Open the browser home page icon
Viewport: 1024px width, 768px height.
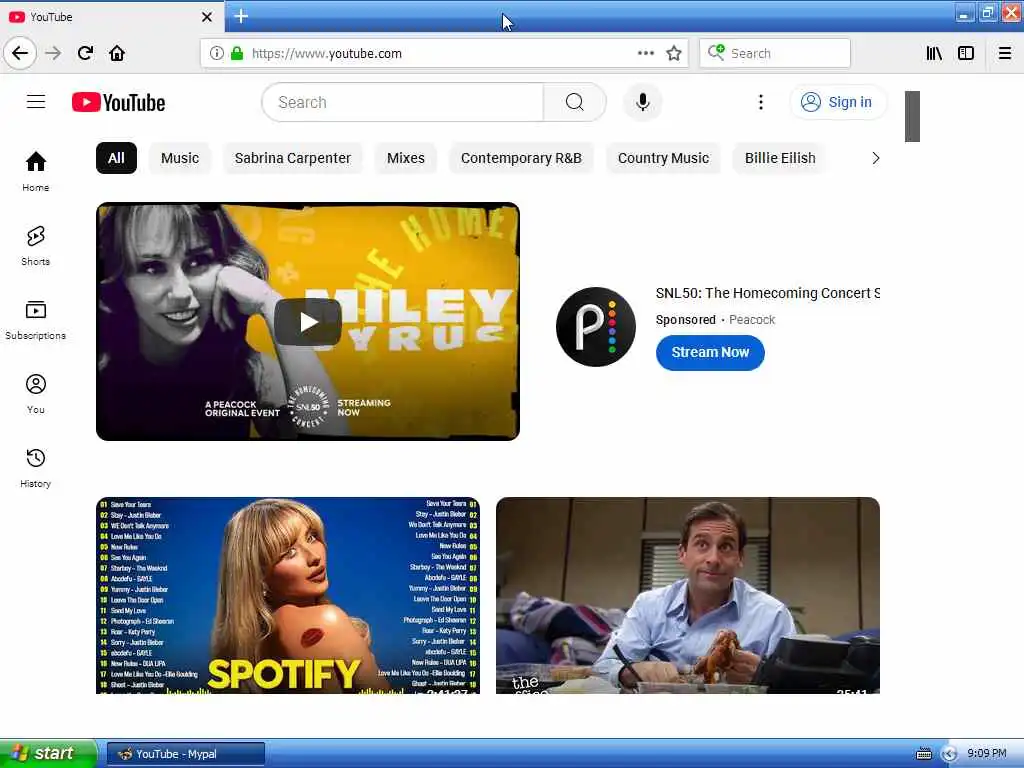[117, 53]
